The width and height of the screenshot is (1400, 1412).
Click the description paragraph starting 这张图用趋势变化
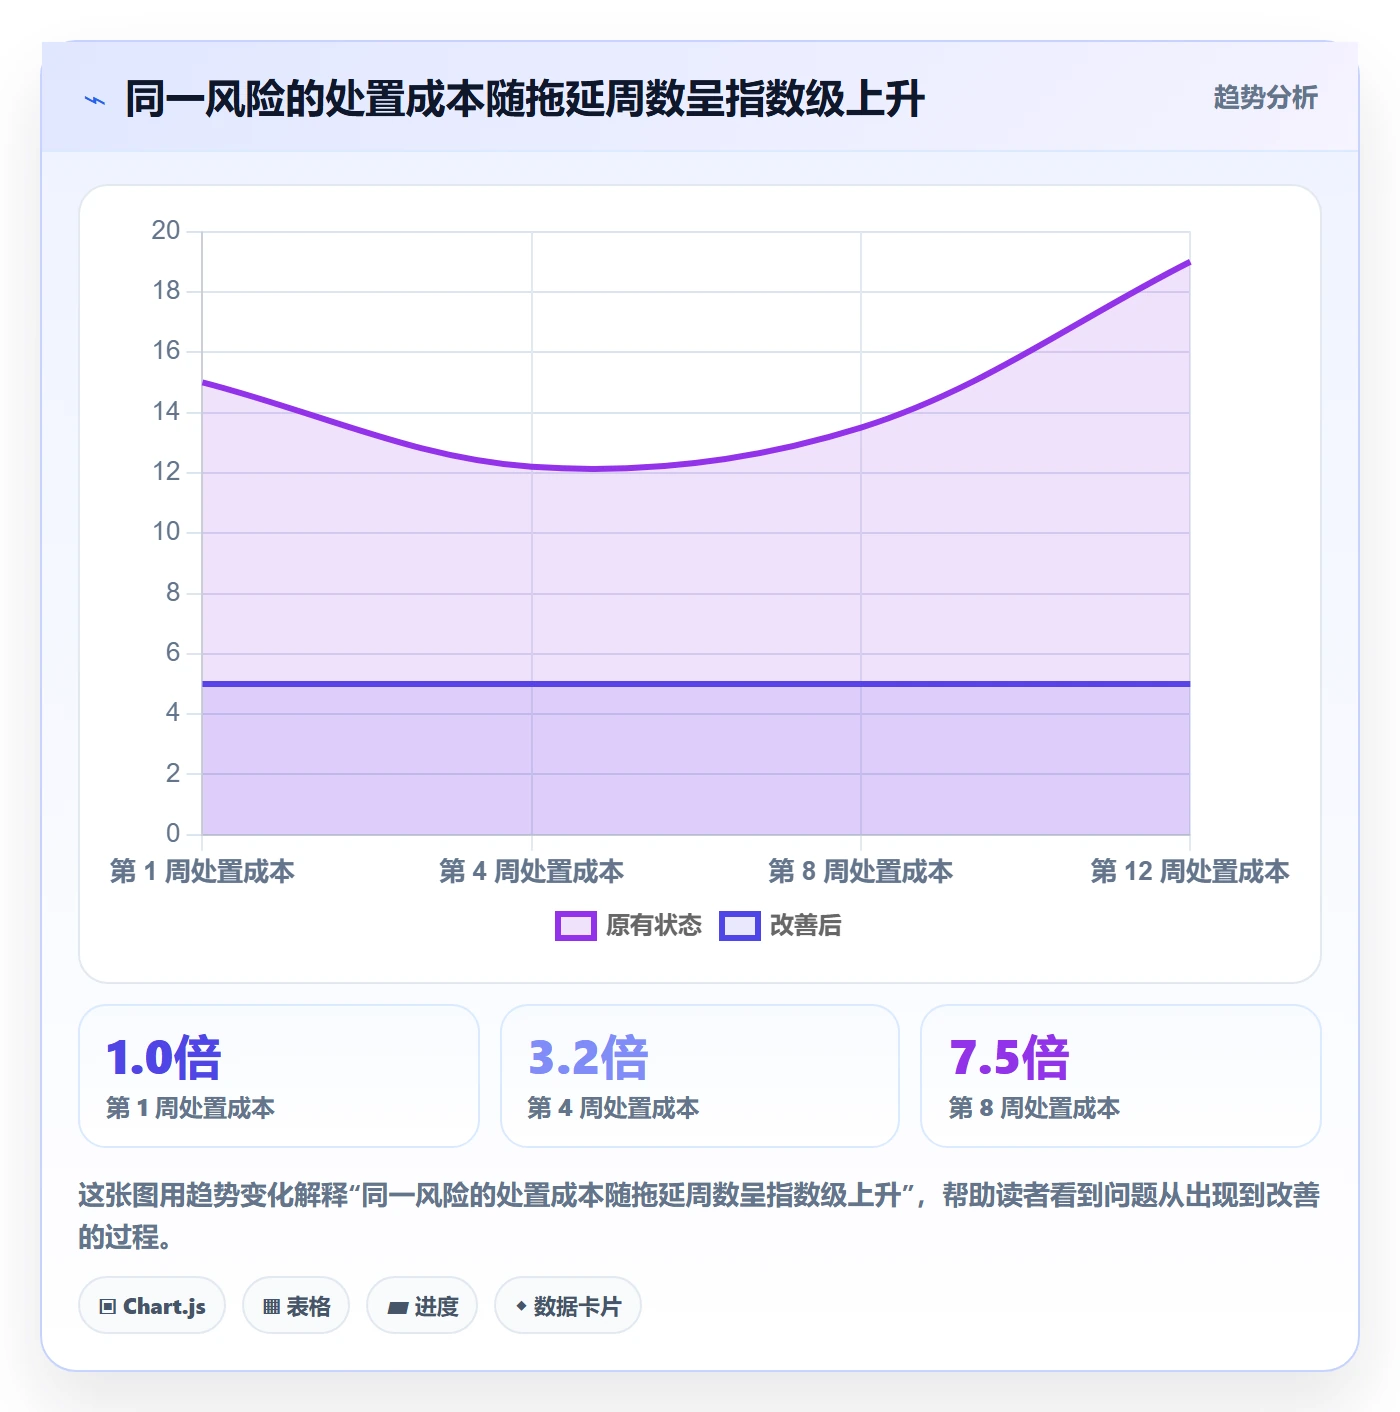tap(699, 1216)
